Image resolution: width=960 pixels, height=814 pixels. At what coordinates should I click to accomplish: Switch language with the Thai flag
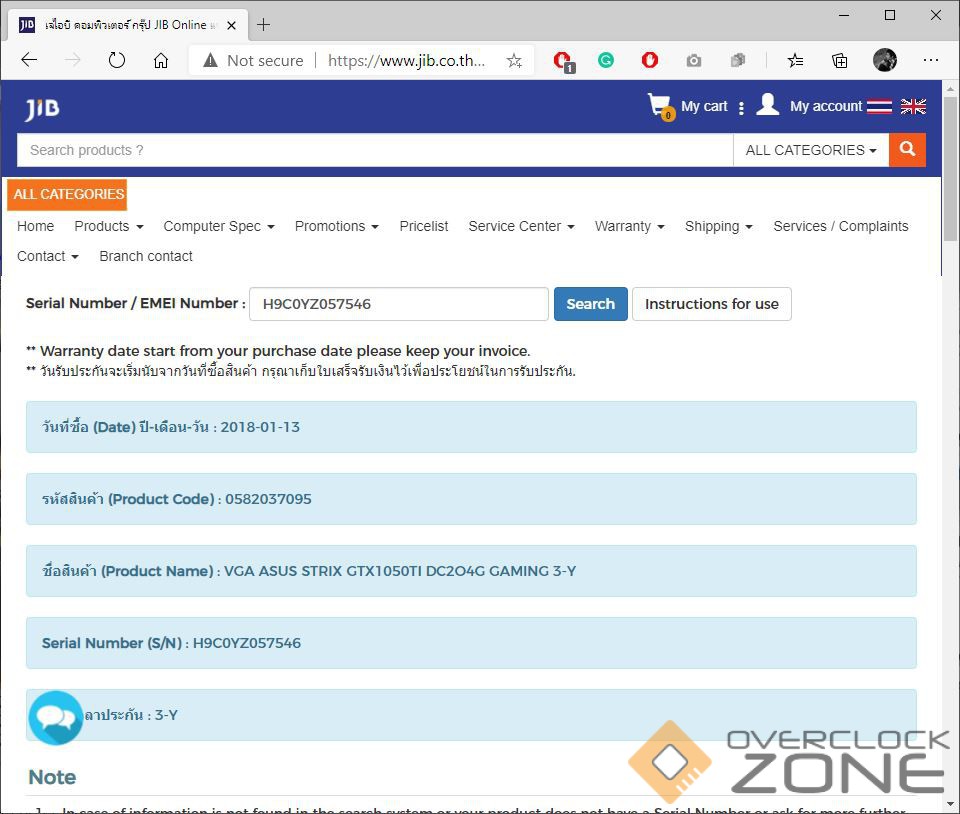(x=879, y=106)
